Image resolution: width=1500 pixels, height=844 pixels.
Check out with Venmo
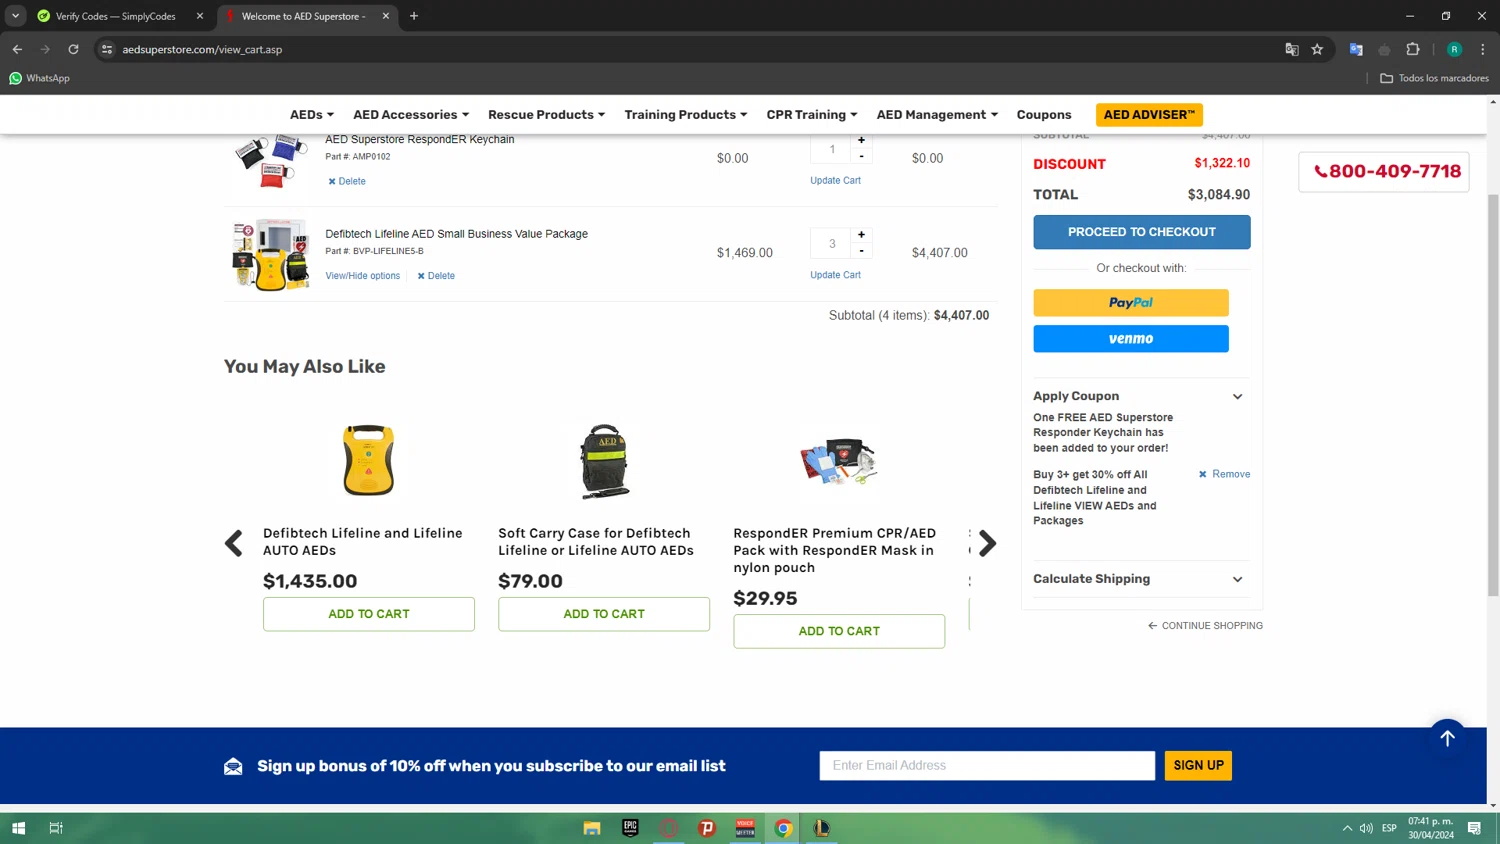1130,339
